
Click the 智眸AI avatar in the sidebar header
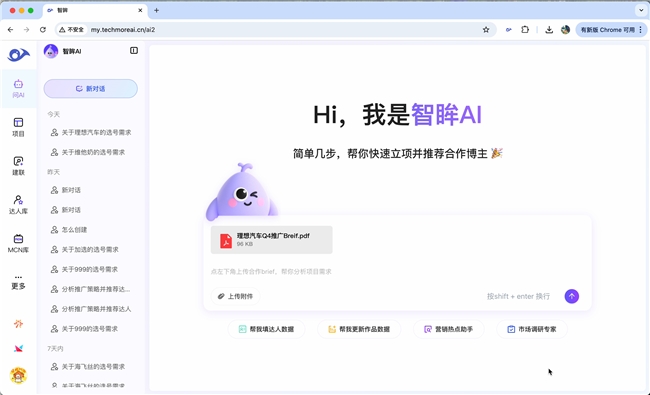click(51, 51)
